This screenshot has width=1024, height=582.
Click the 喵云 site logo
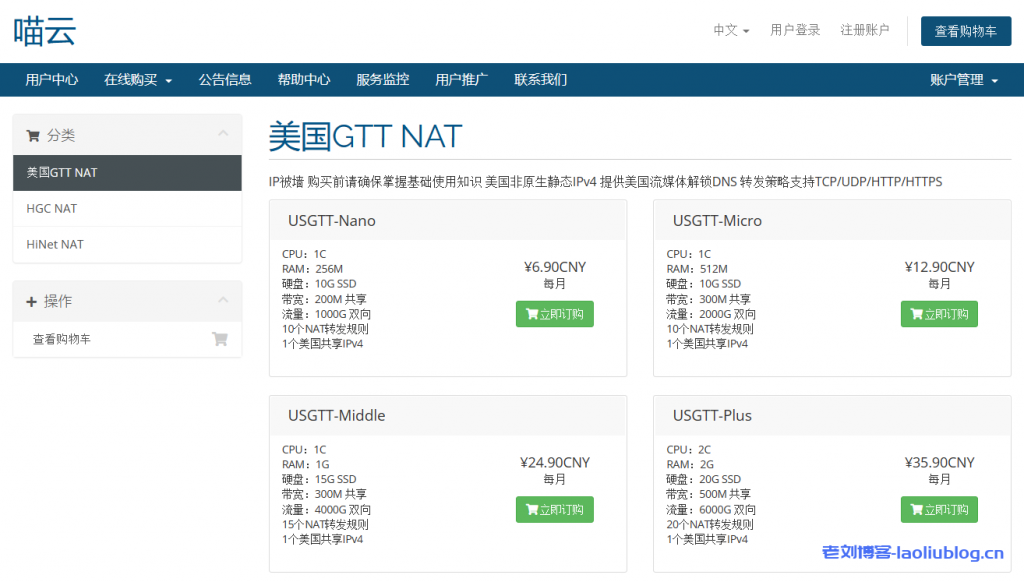click(45, 31)
